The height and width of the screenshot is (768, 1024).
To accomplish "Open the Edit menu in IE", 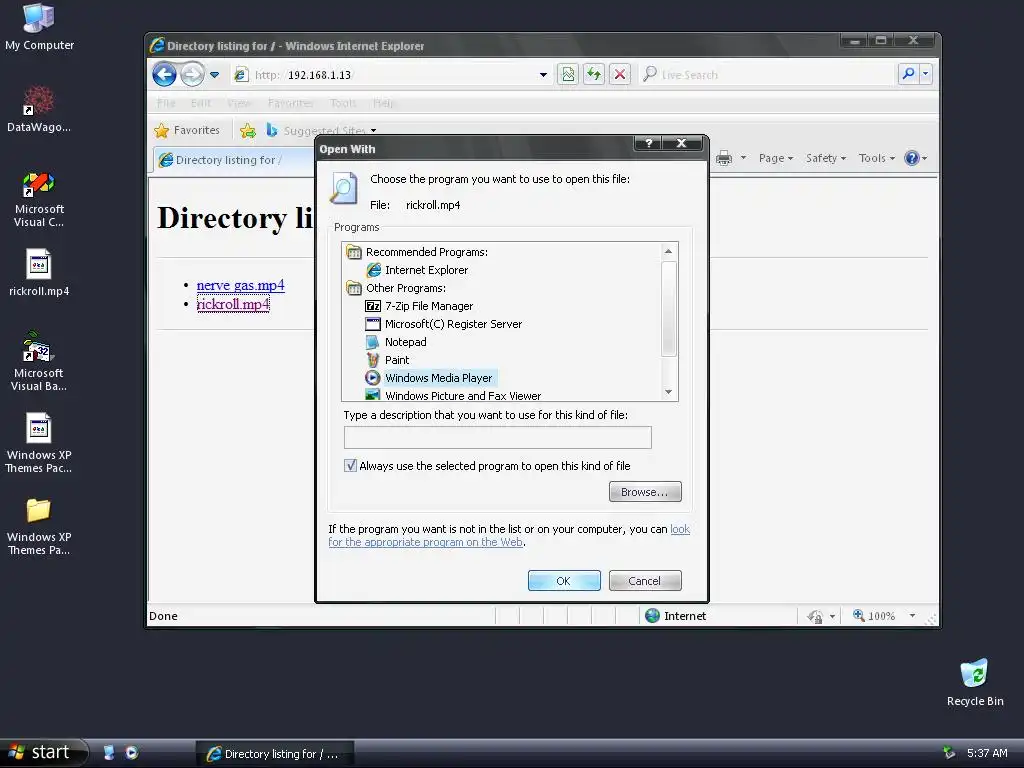I will 200,103.
